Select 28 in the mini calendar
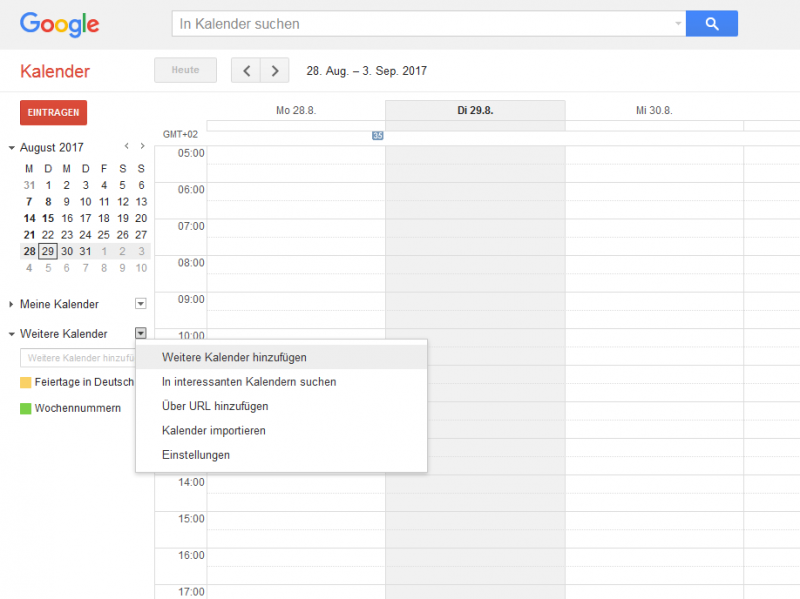The width and height of the screenshot is (800, 599). (x=30, y=251)
